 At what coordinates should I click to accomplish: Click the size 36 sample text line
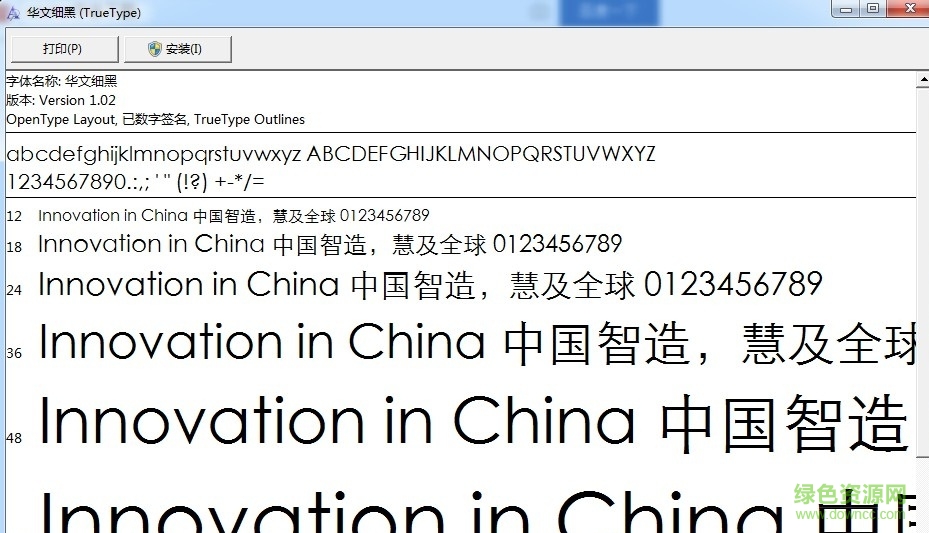477,343
